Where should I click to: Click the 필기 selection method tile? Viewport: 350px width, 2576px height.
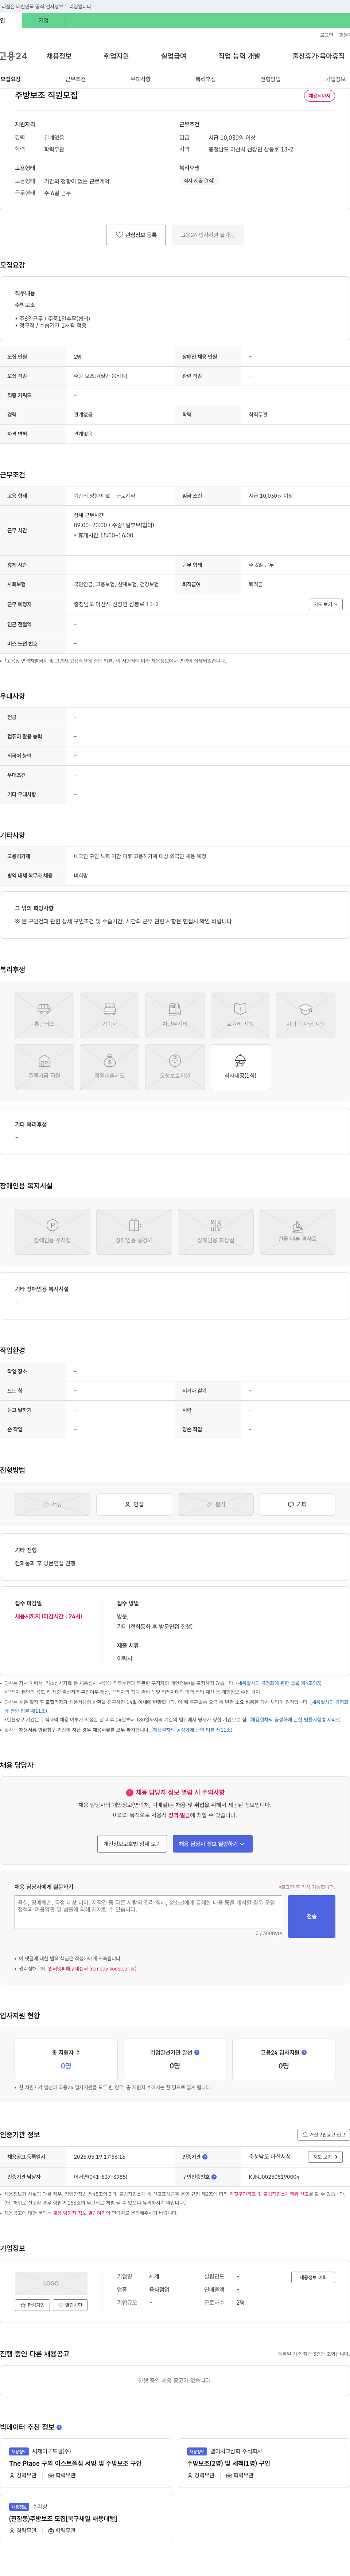[216, 1504]
